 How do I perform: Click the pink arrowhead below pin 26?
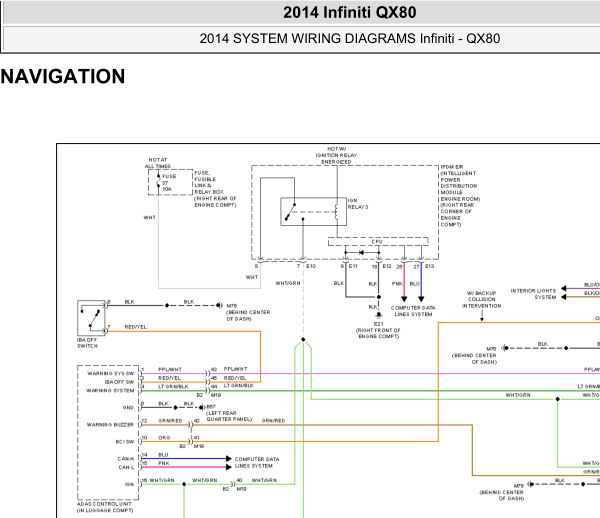click(x=404, y=299)
